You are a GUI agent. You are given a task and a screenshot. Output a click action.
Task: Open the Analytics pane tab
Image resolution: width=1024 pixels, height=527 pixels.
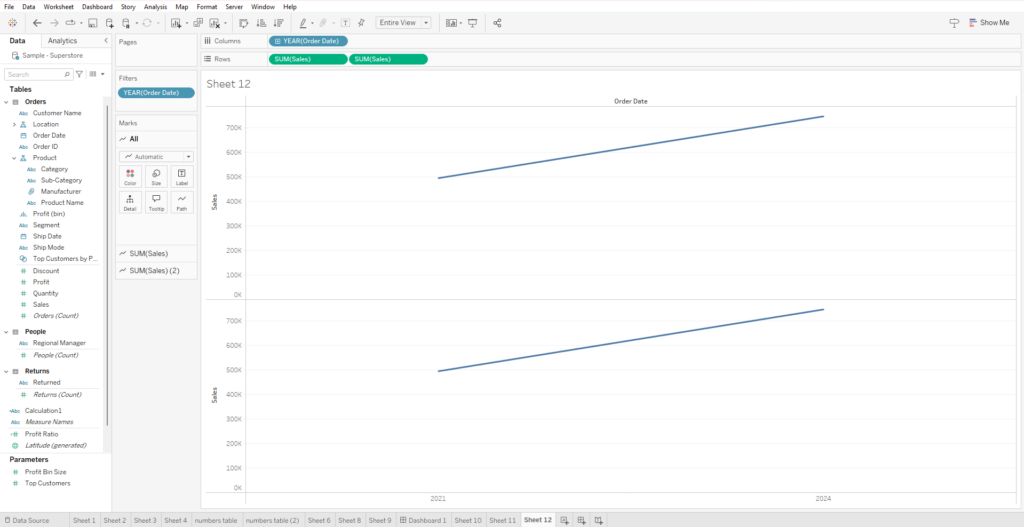pos(63,40)
